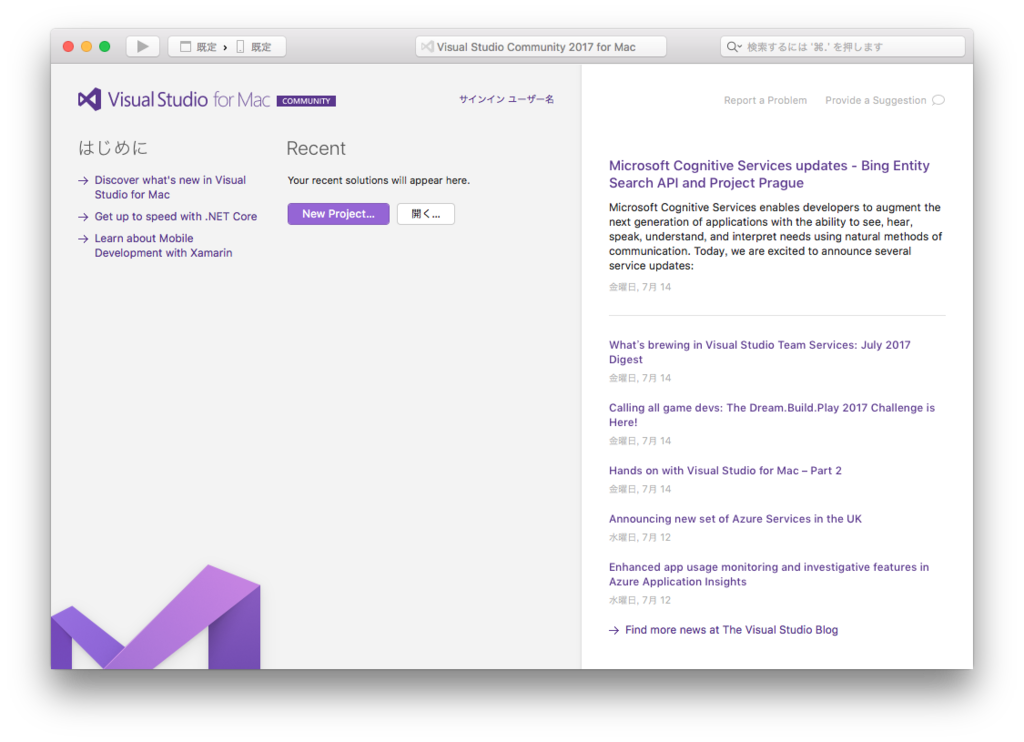
Task: Click the arrow icon beside Discover what's new
Action: [x=82, y=180]
